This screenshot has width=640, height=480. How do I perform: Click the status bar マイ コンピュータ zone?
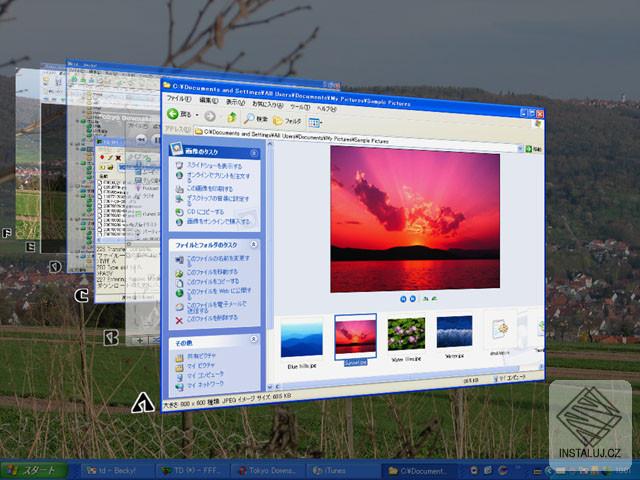(510, 378)
